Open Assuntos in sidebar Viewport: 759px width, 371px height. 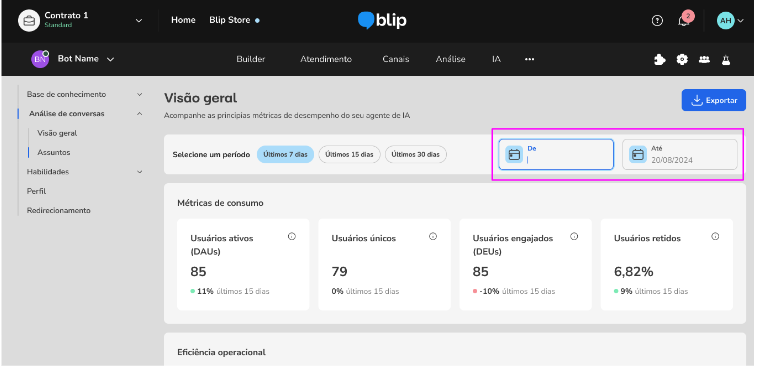point(54,153)
